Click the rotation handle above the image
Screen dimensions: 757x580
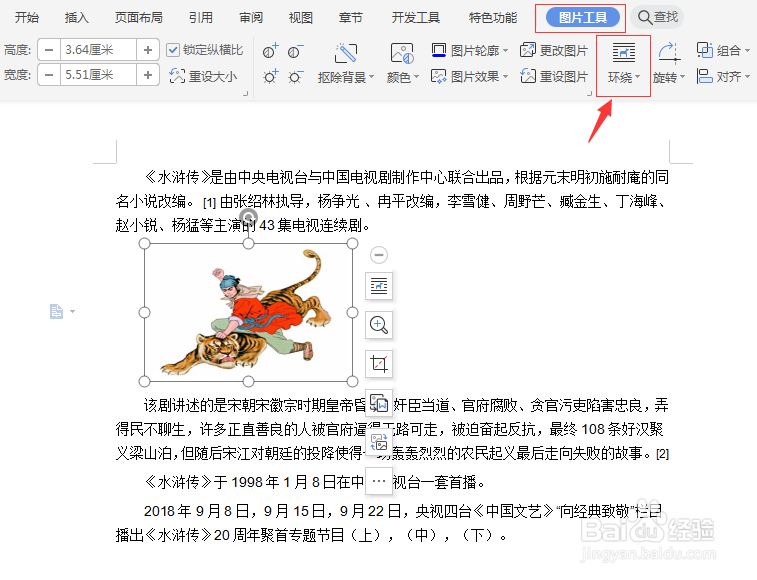pos(249,217)
